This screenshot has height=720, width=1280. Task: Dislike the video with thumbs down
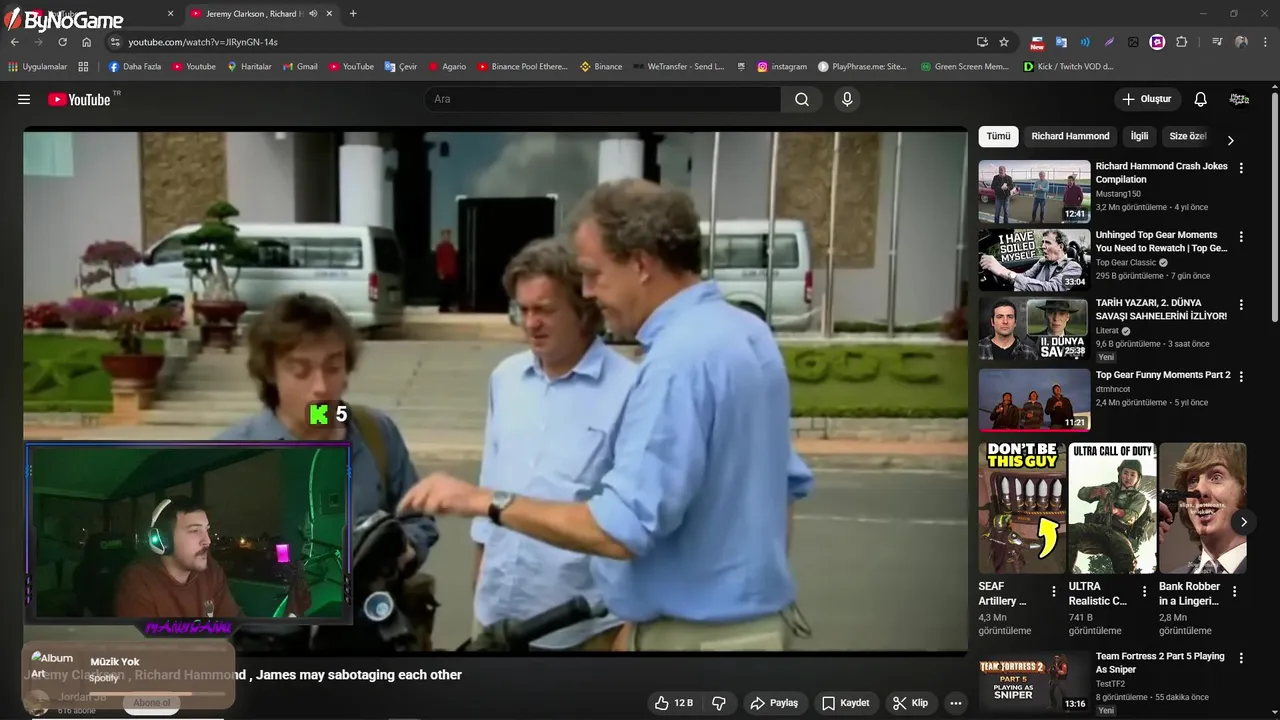tap(719, 703)
